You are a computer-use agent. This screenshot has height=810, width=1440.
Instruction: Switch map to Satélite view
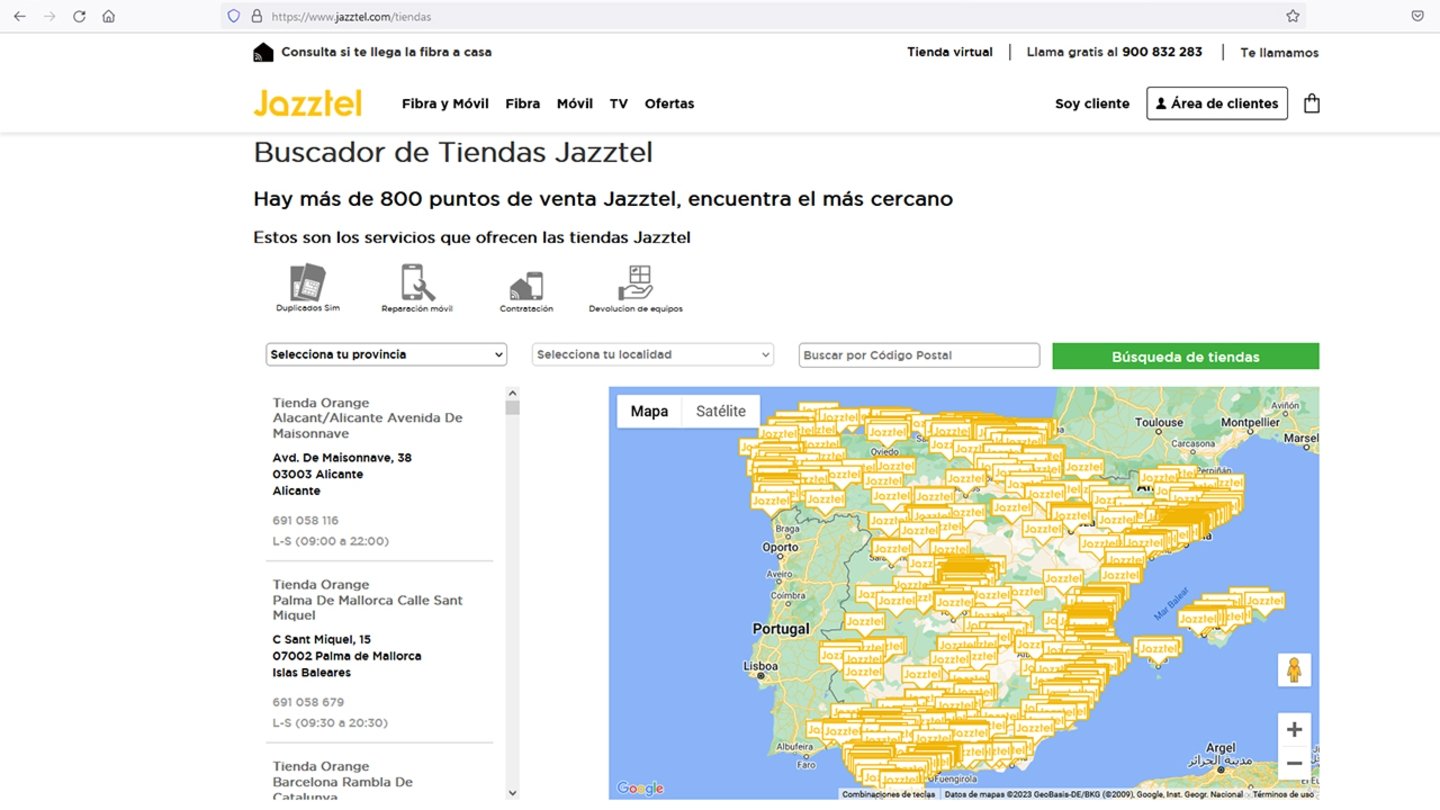pyautogui.click(x=721, y=411)
